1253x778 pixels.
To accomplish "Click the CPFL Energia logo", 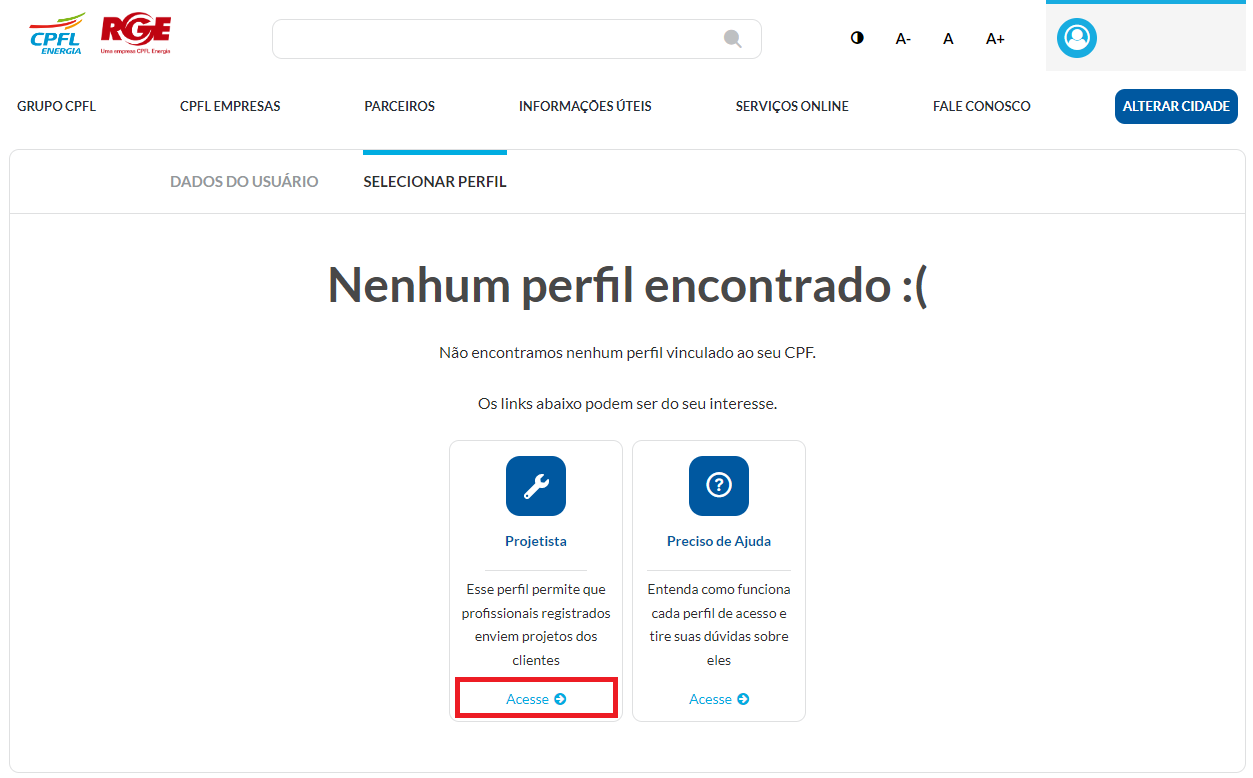I will (x=57, y=35).
